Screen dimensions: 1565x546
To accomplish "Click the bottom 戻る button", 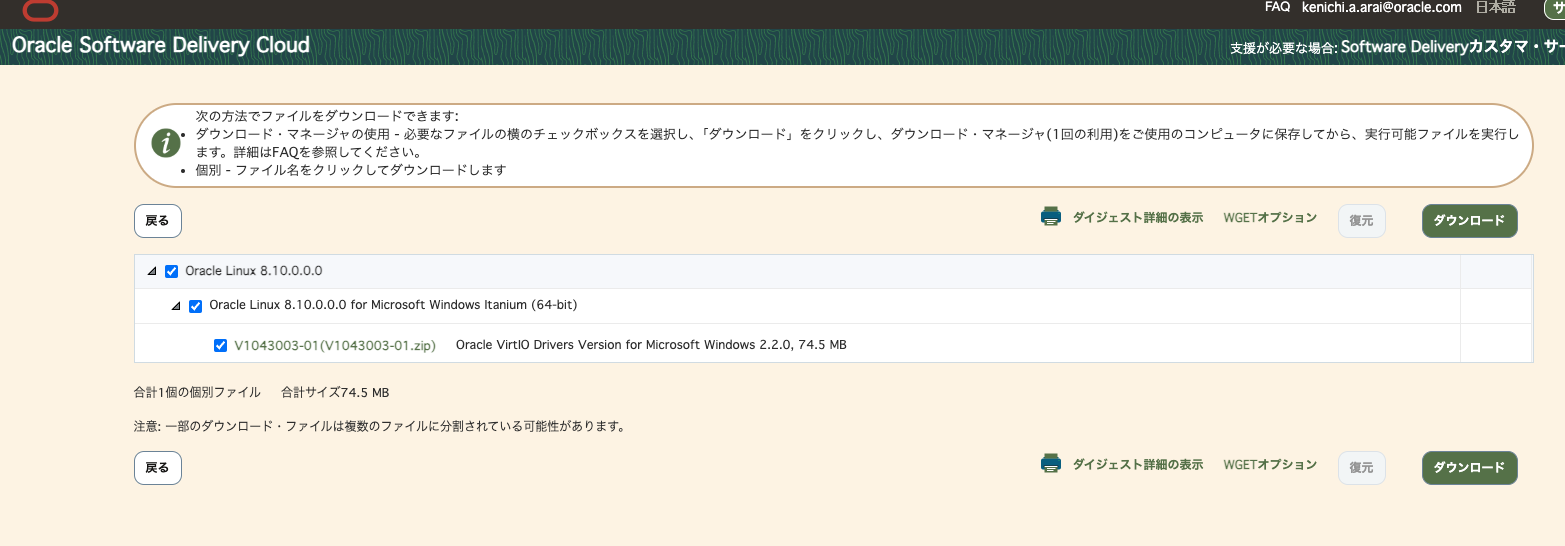I will [158, 467].
